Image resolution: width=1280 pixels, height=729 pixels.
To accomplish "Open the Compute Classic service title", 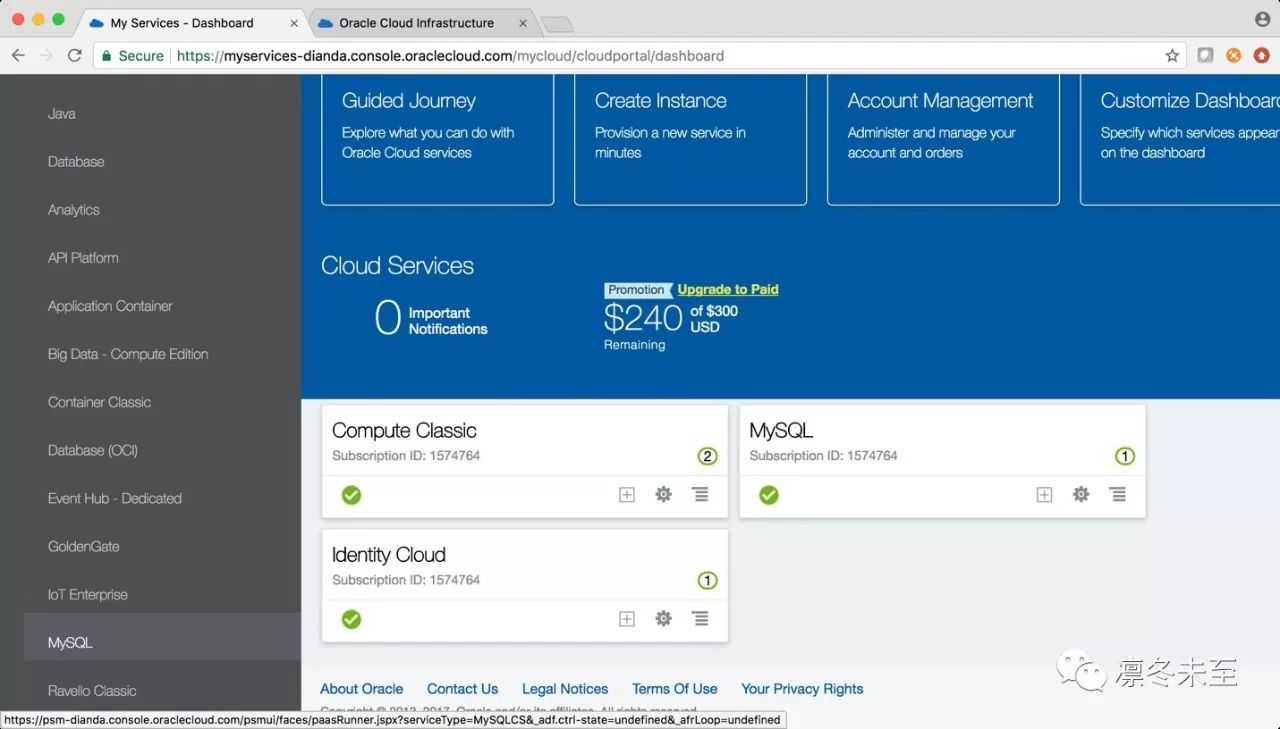I will pos(404,431).
